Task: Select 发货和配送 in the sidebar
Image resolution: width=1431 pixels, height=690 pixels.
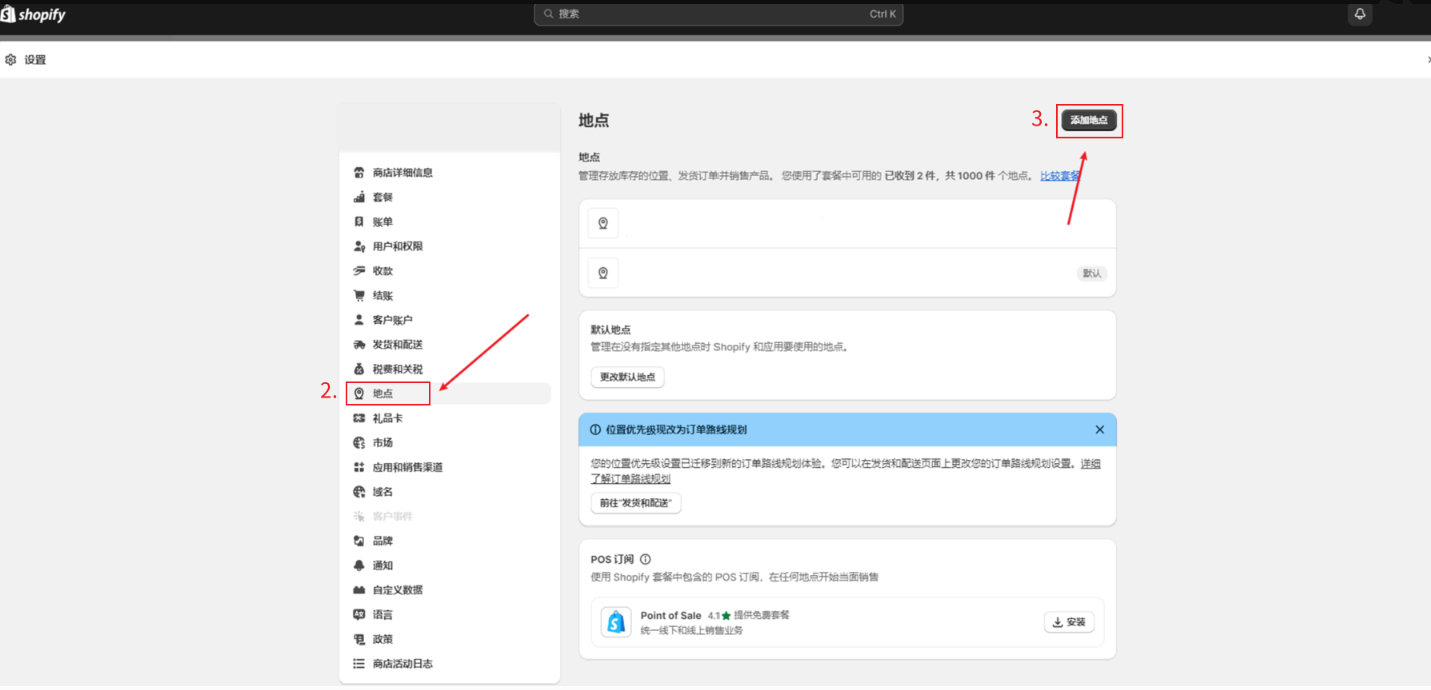Action: 397,345
